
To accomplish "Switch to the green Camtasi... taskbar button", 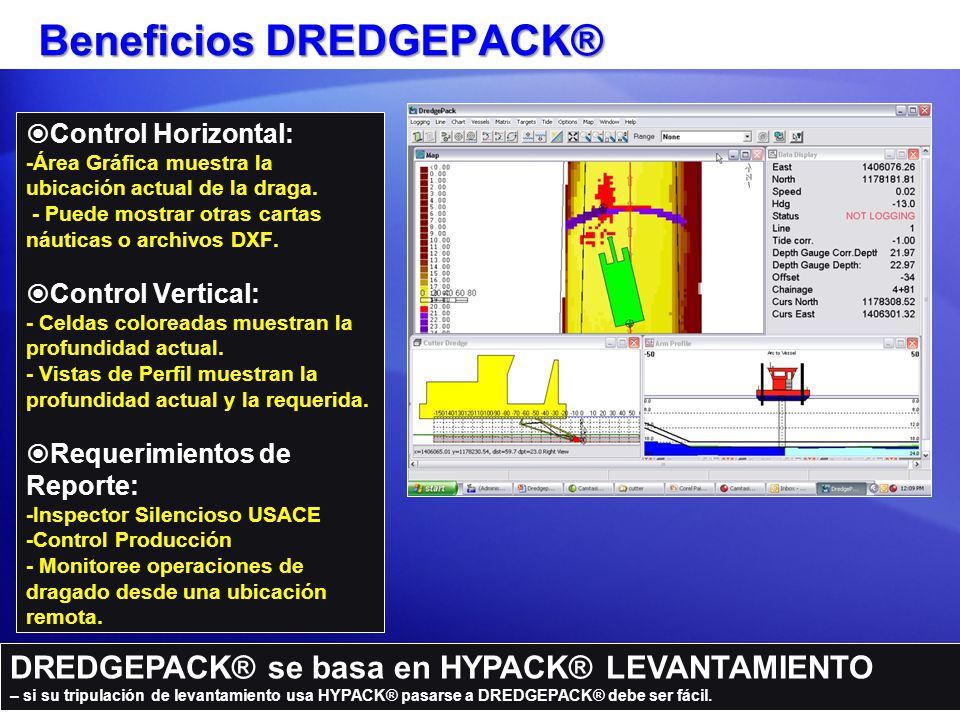I will point(589,488).
